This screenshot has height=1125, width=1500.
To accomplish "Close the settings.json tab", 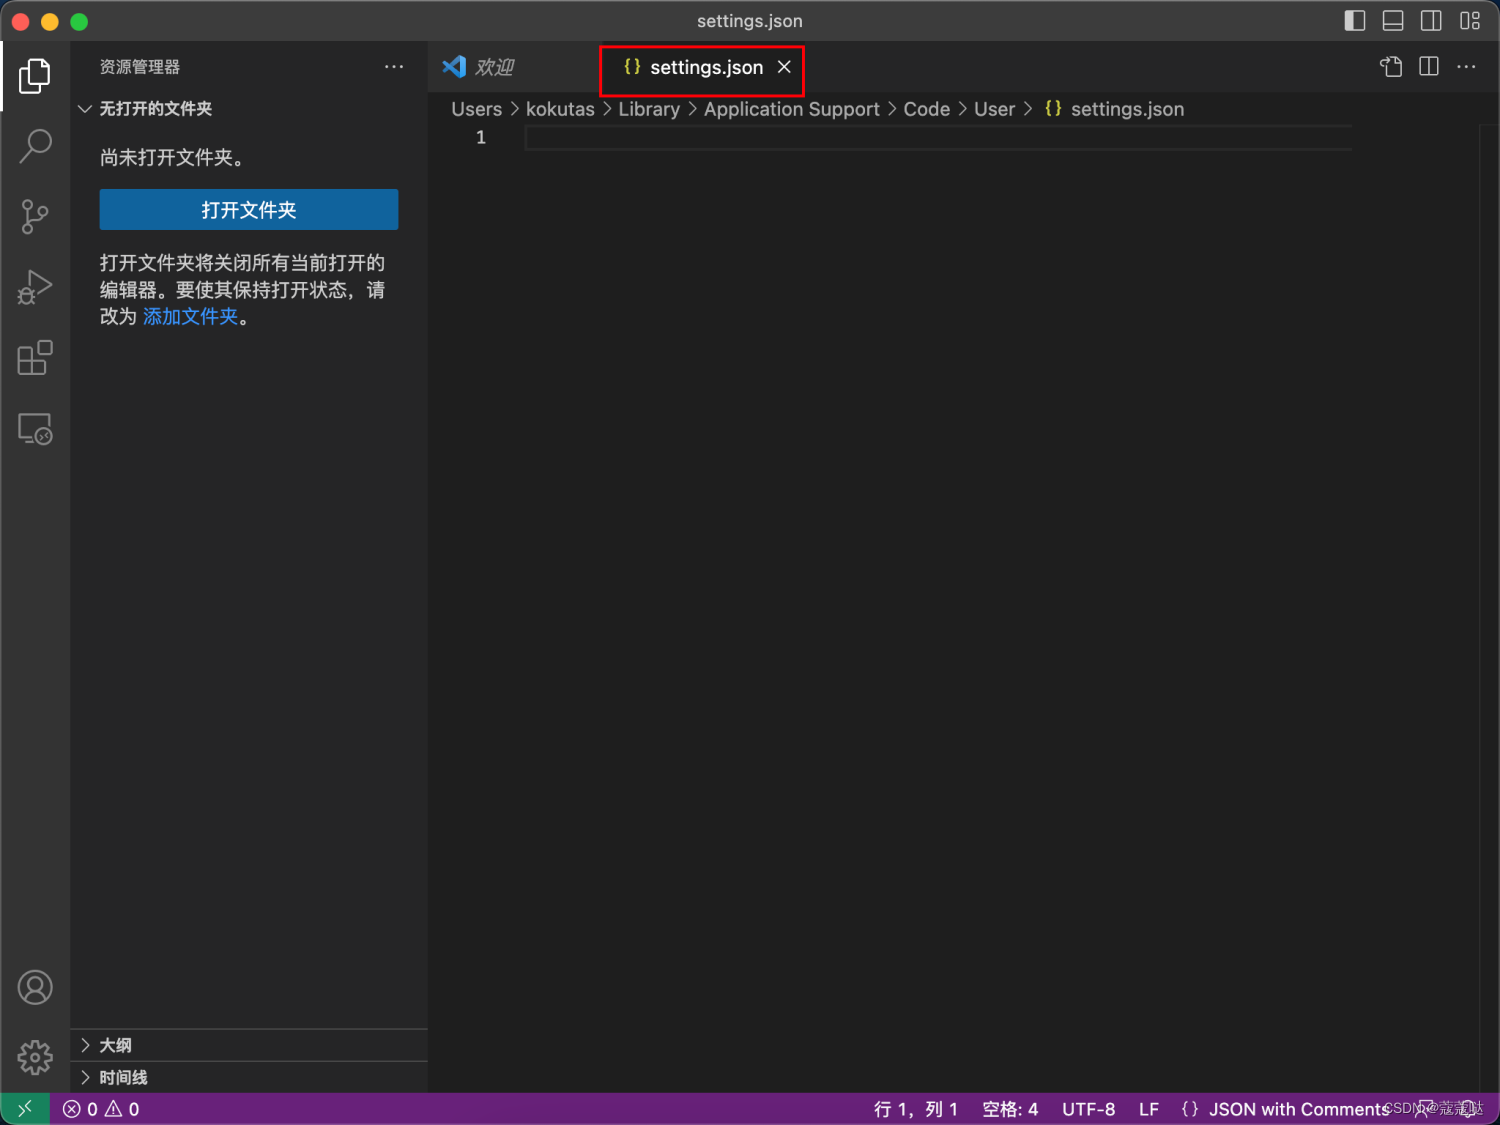I will coord(785,67).
